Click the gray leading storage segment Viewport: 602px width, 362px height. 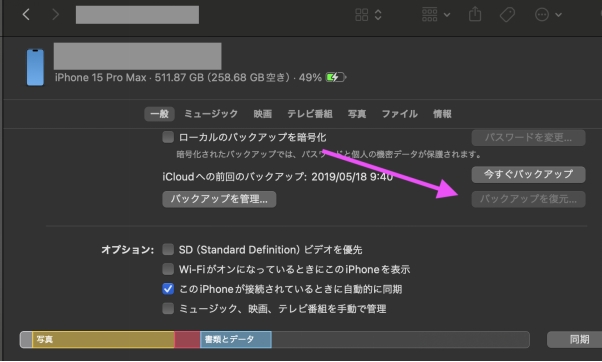pyautogui.click(x=26, y=339)
